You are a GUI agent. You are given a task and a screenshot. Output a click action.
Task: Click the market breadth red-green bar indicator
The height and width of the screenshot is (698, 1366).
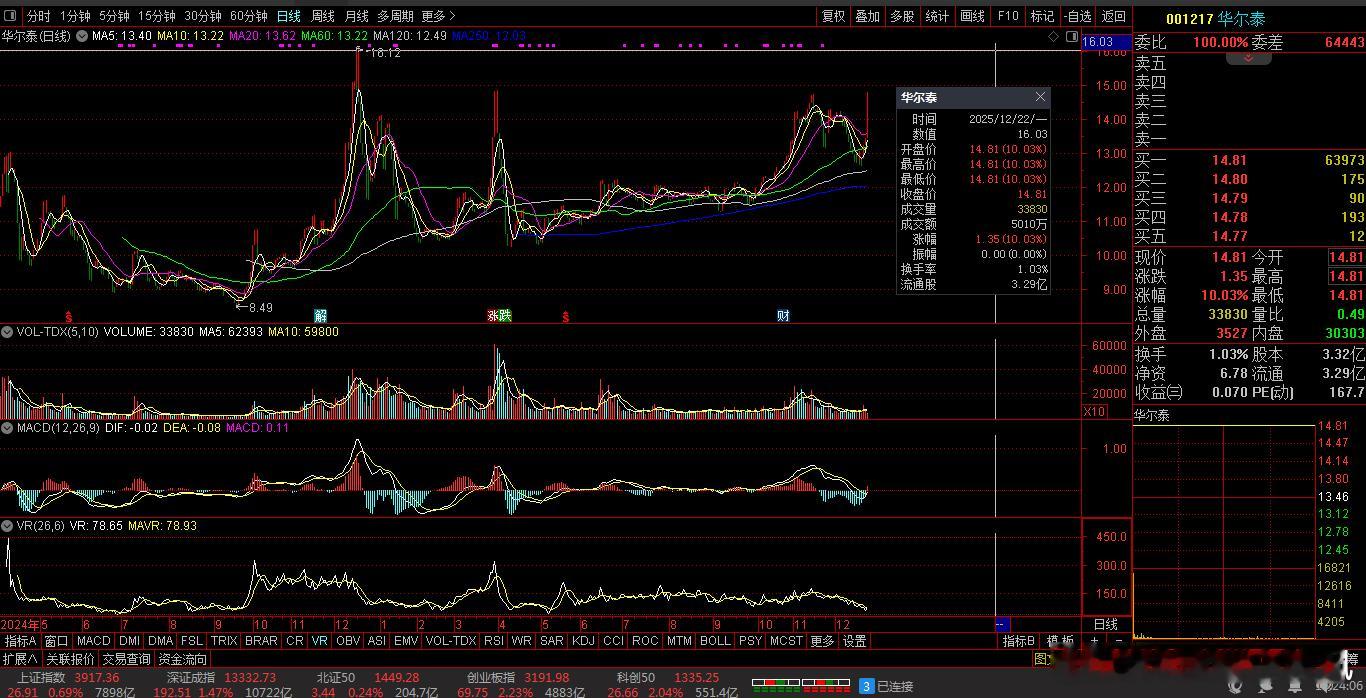798,686
